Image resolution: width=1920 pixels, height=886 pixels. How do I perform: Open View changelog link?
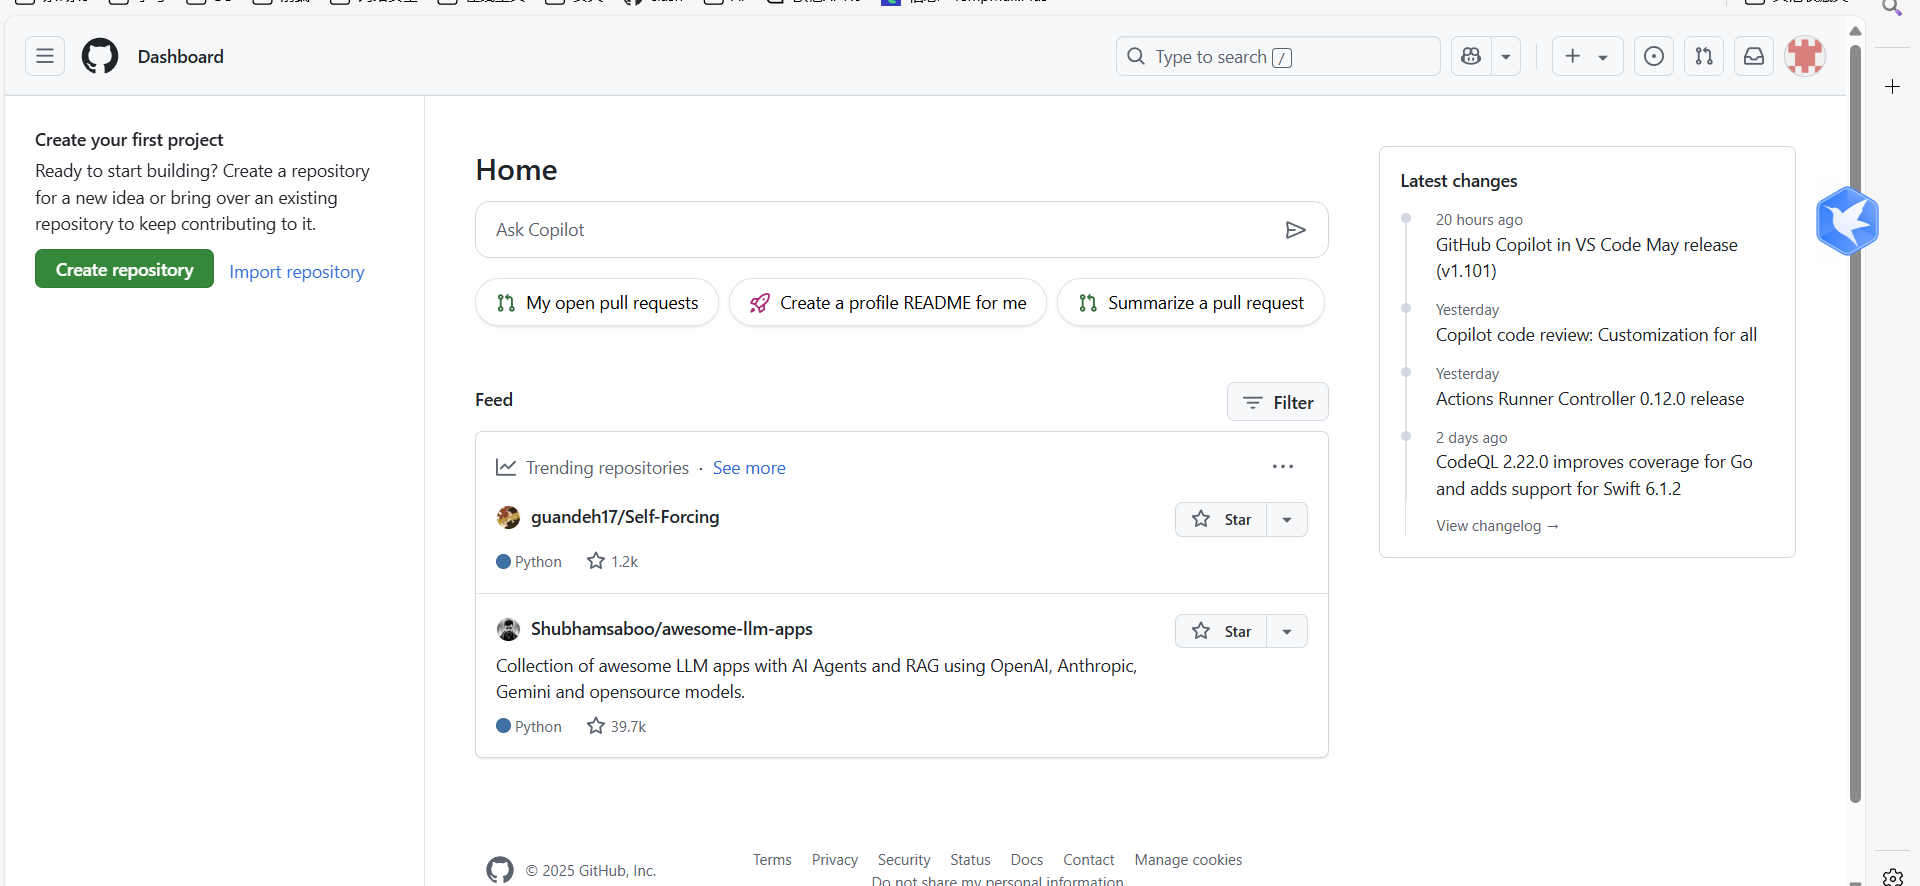coord(1497,526)
